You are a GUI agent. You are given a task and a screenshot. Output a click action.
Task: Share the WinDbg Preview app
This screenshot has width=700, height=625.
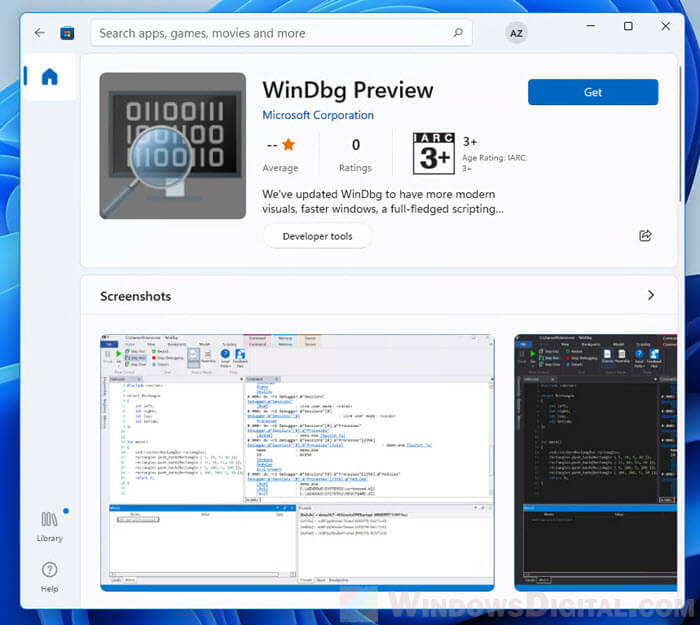(x=645, y=235)
